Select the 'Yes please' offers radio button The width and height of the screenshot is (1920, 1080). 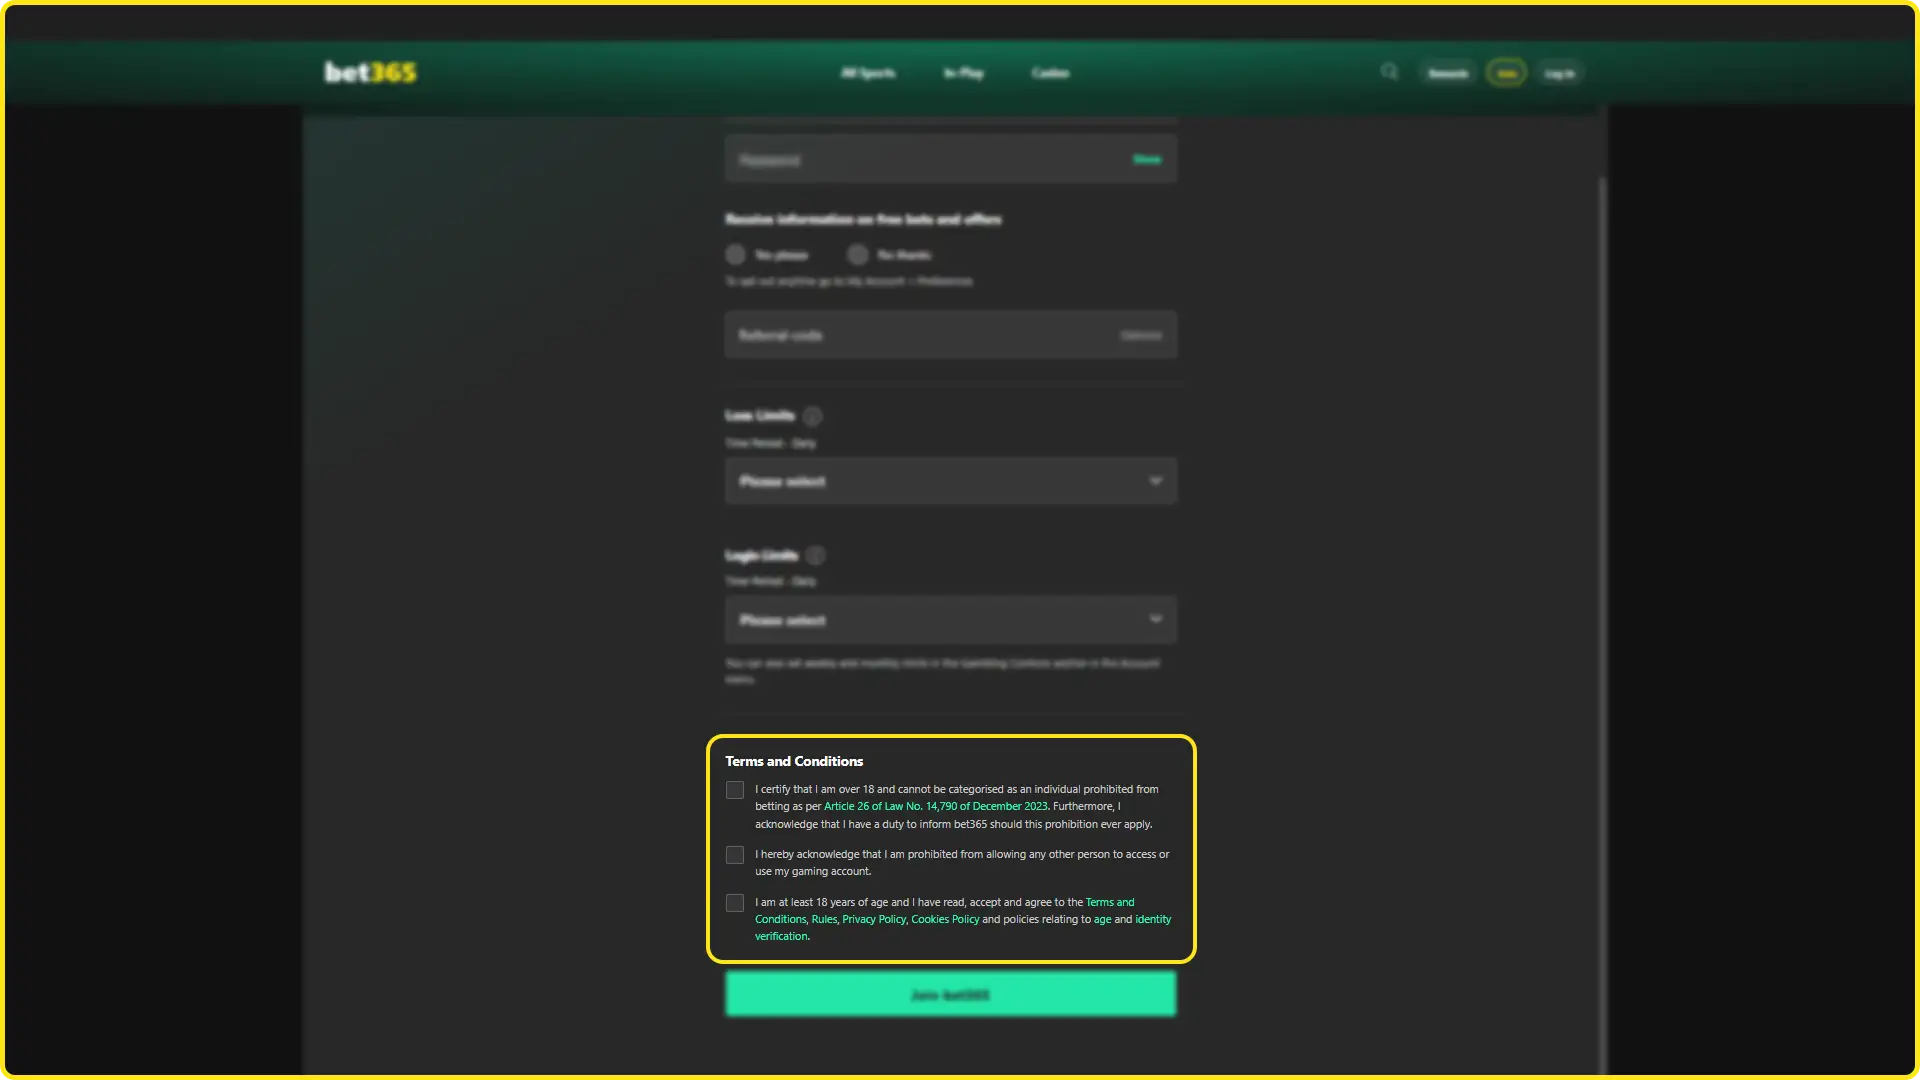click(x=735, y=254)
